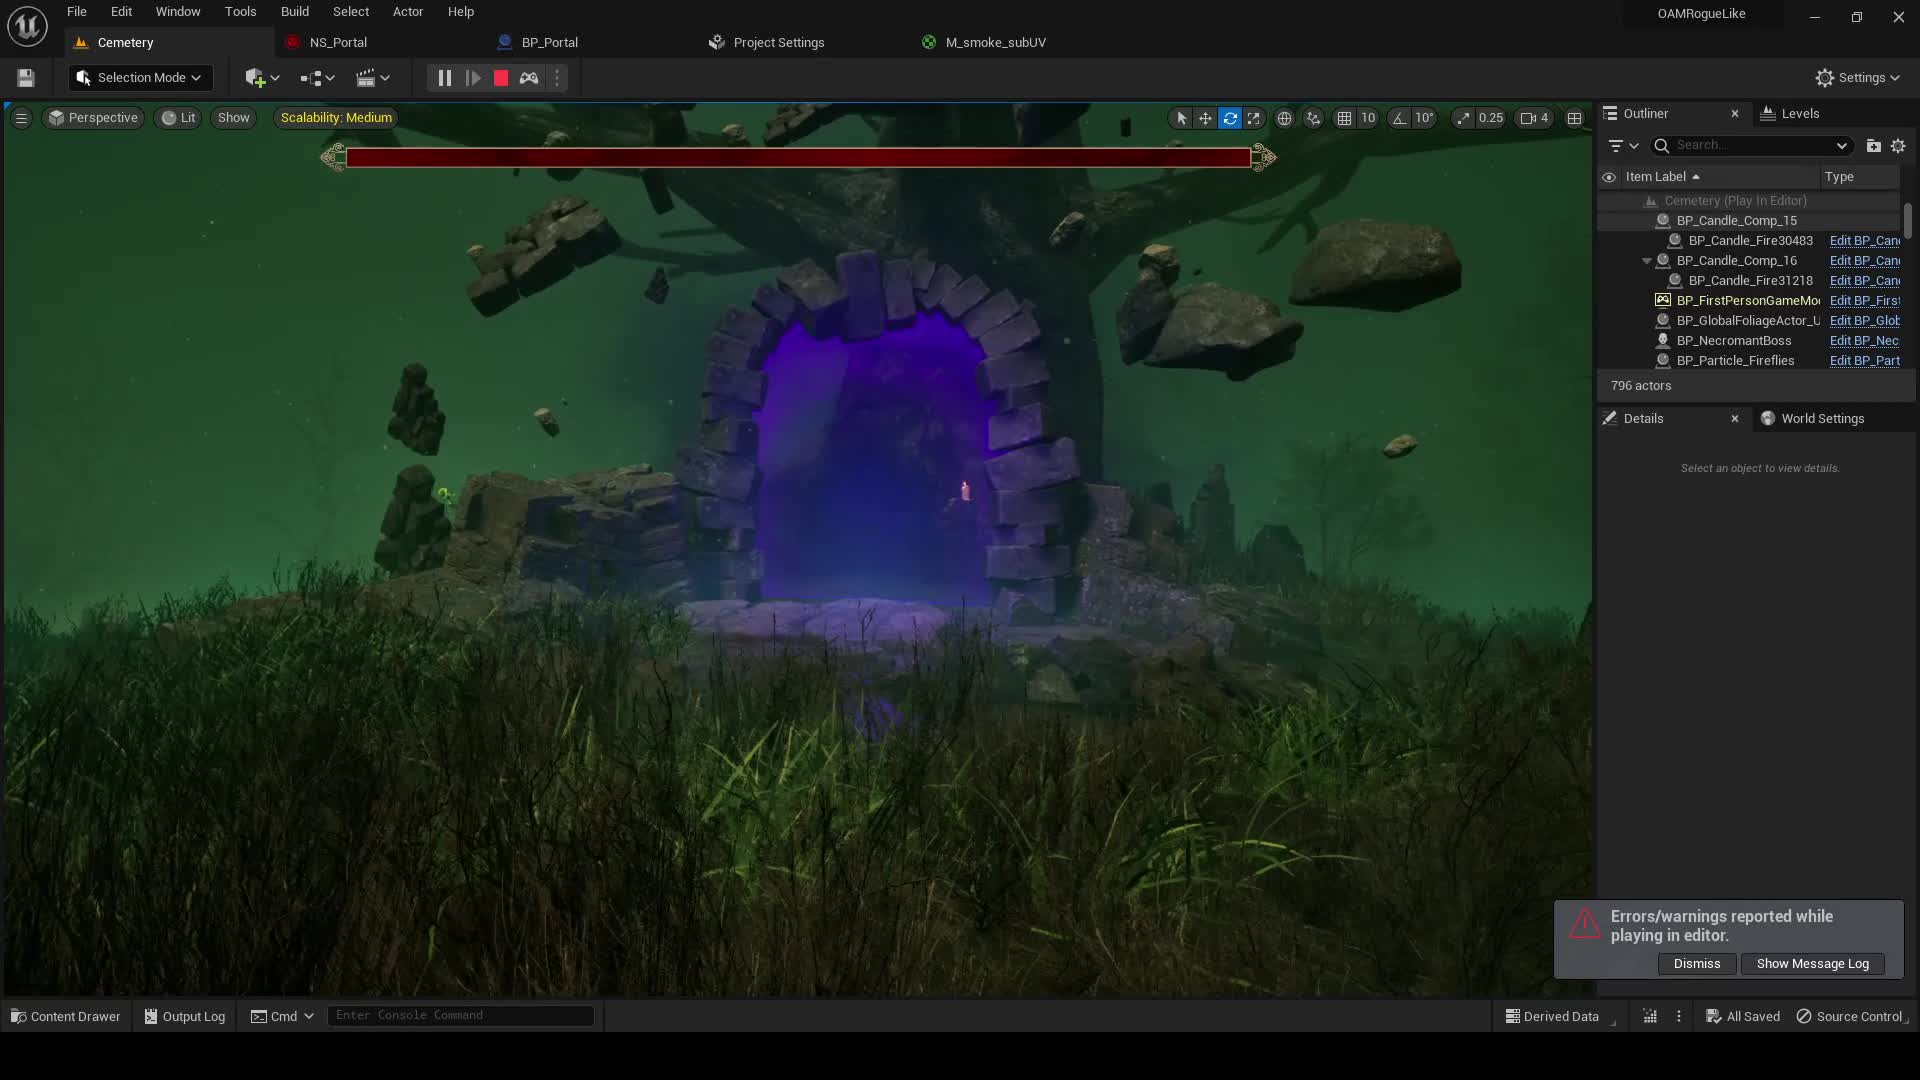Viewport: 1920px width, 1080px height.
Task: Open the Content Drawer
Action: click(x=66, y=1017)
